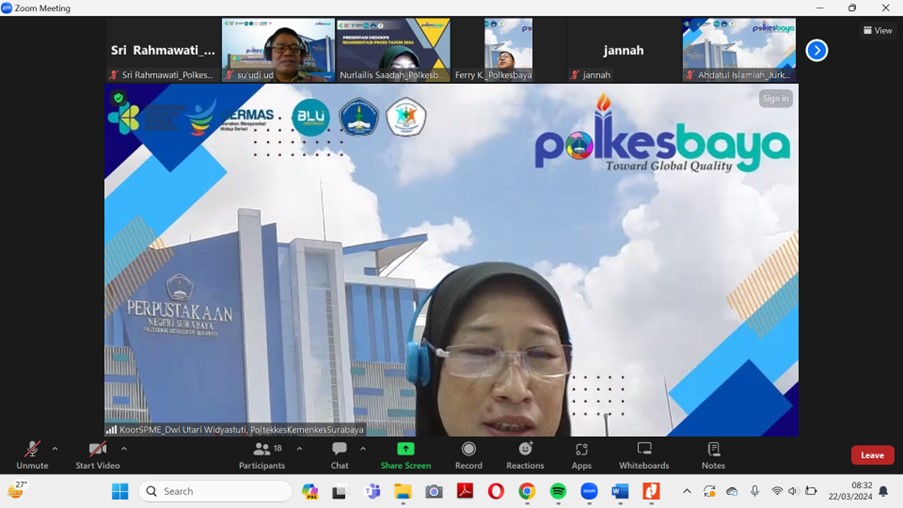Open Task View on taskbar
The image size is (903, 508).
click(x=339, y=491)
